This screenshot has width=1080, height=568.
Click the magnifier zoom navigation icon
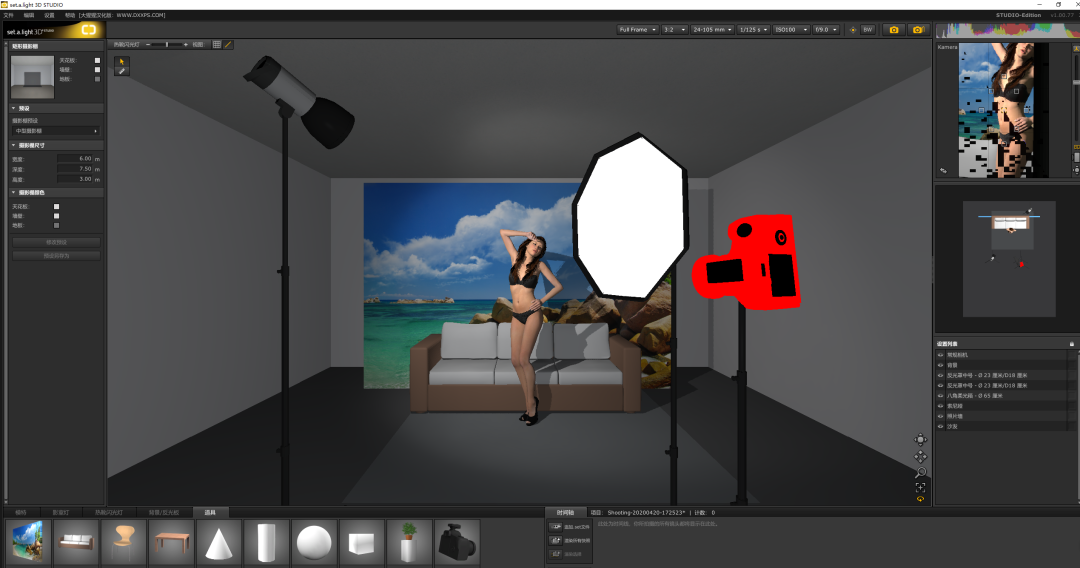click(920, 472)
